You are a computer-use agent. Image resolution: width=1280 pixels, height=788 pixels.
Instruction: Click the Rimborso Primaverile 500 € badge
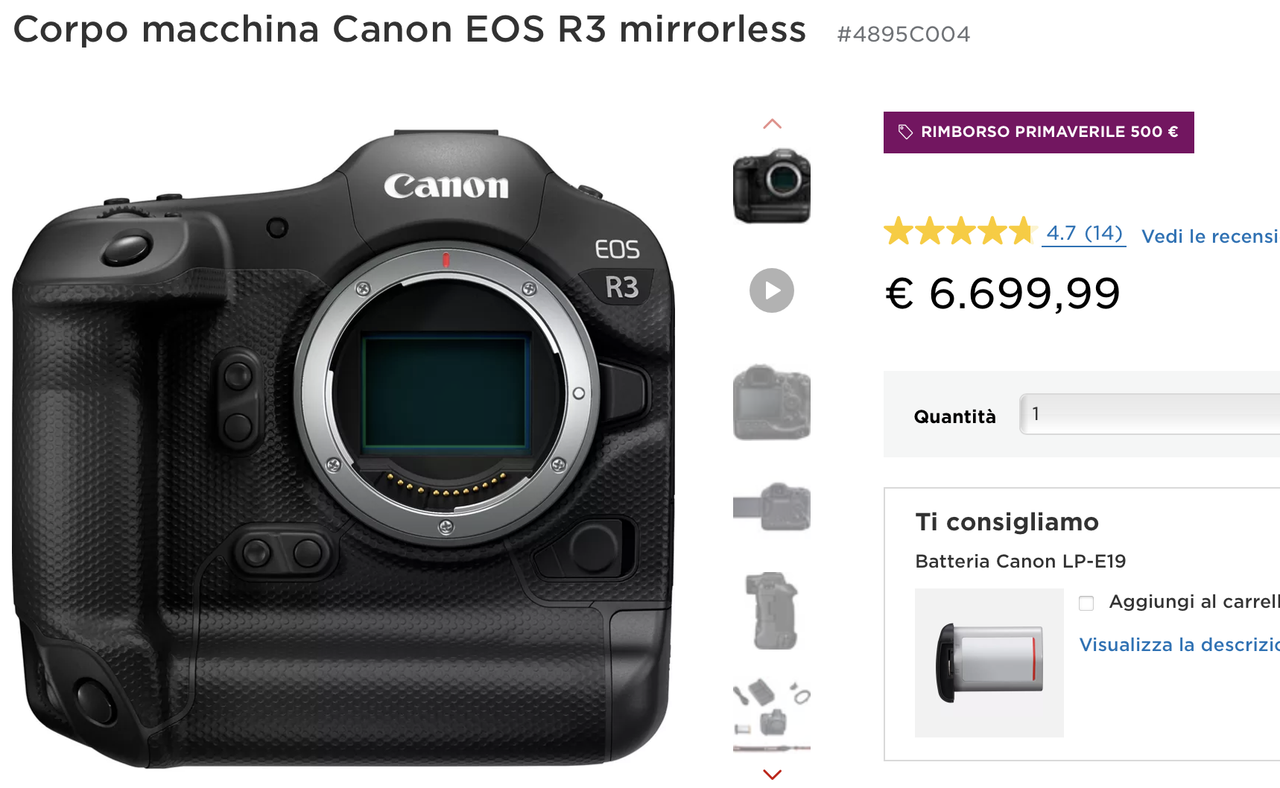coord(1038,132)
